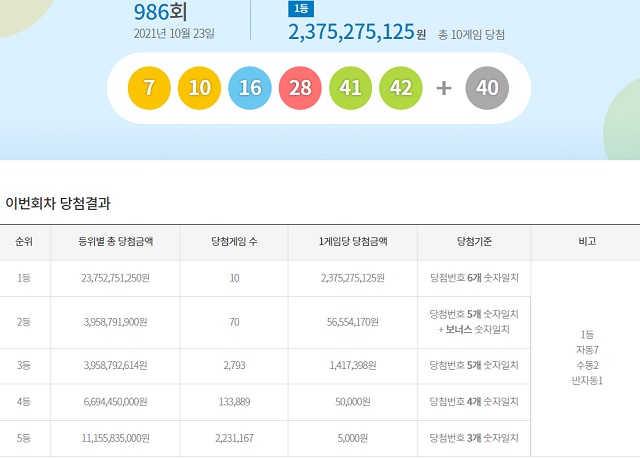Click the yellow lottery ball number 10
This screenshot has height=459, width=640.
point(199,88)
